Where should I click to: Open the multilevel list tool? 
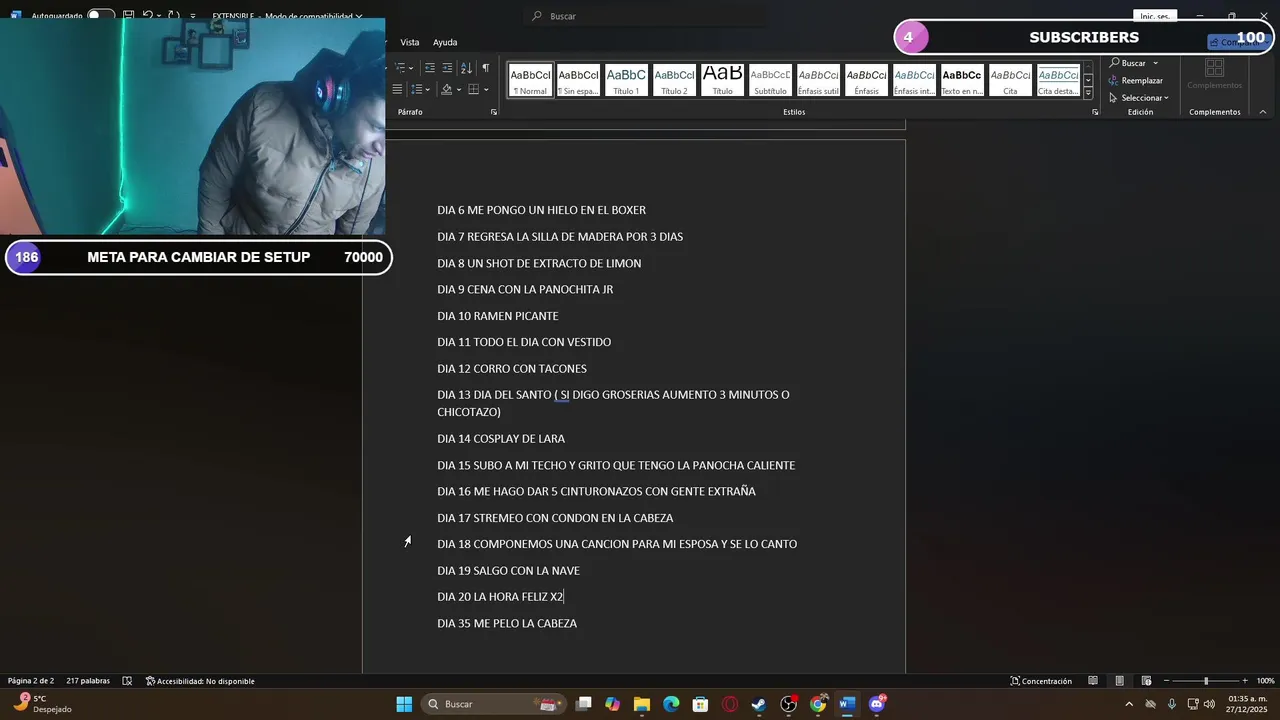[x=399, y=68]
